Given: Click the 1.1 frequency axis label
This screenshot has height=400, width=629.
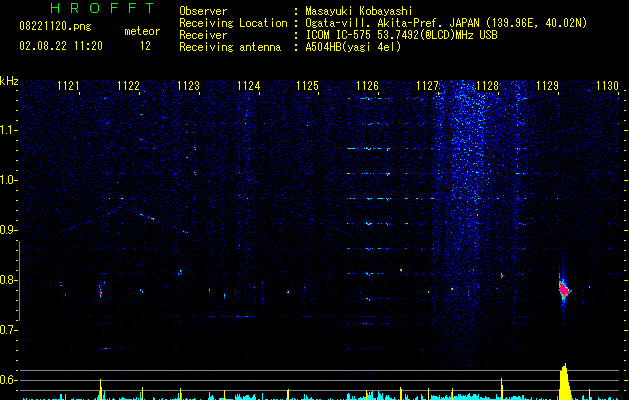Looking at the screenshot, I should 8,130.
